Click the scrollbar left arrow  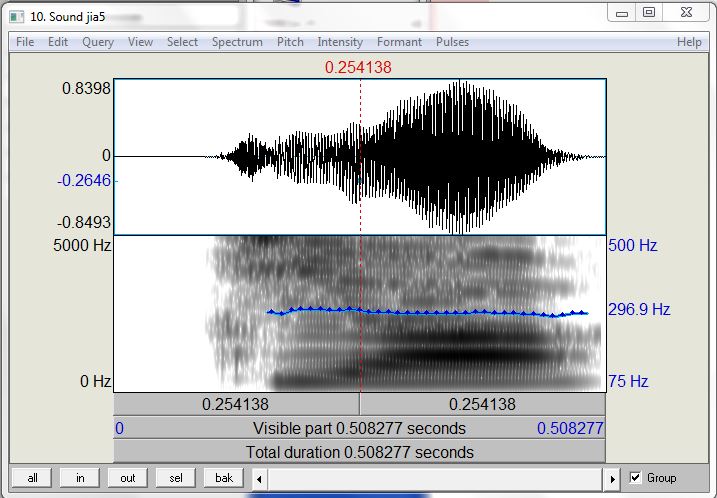click(259, 479)
